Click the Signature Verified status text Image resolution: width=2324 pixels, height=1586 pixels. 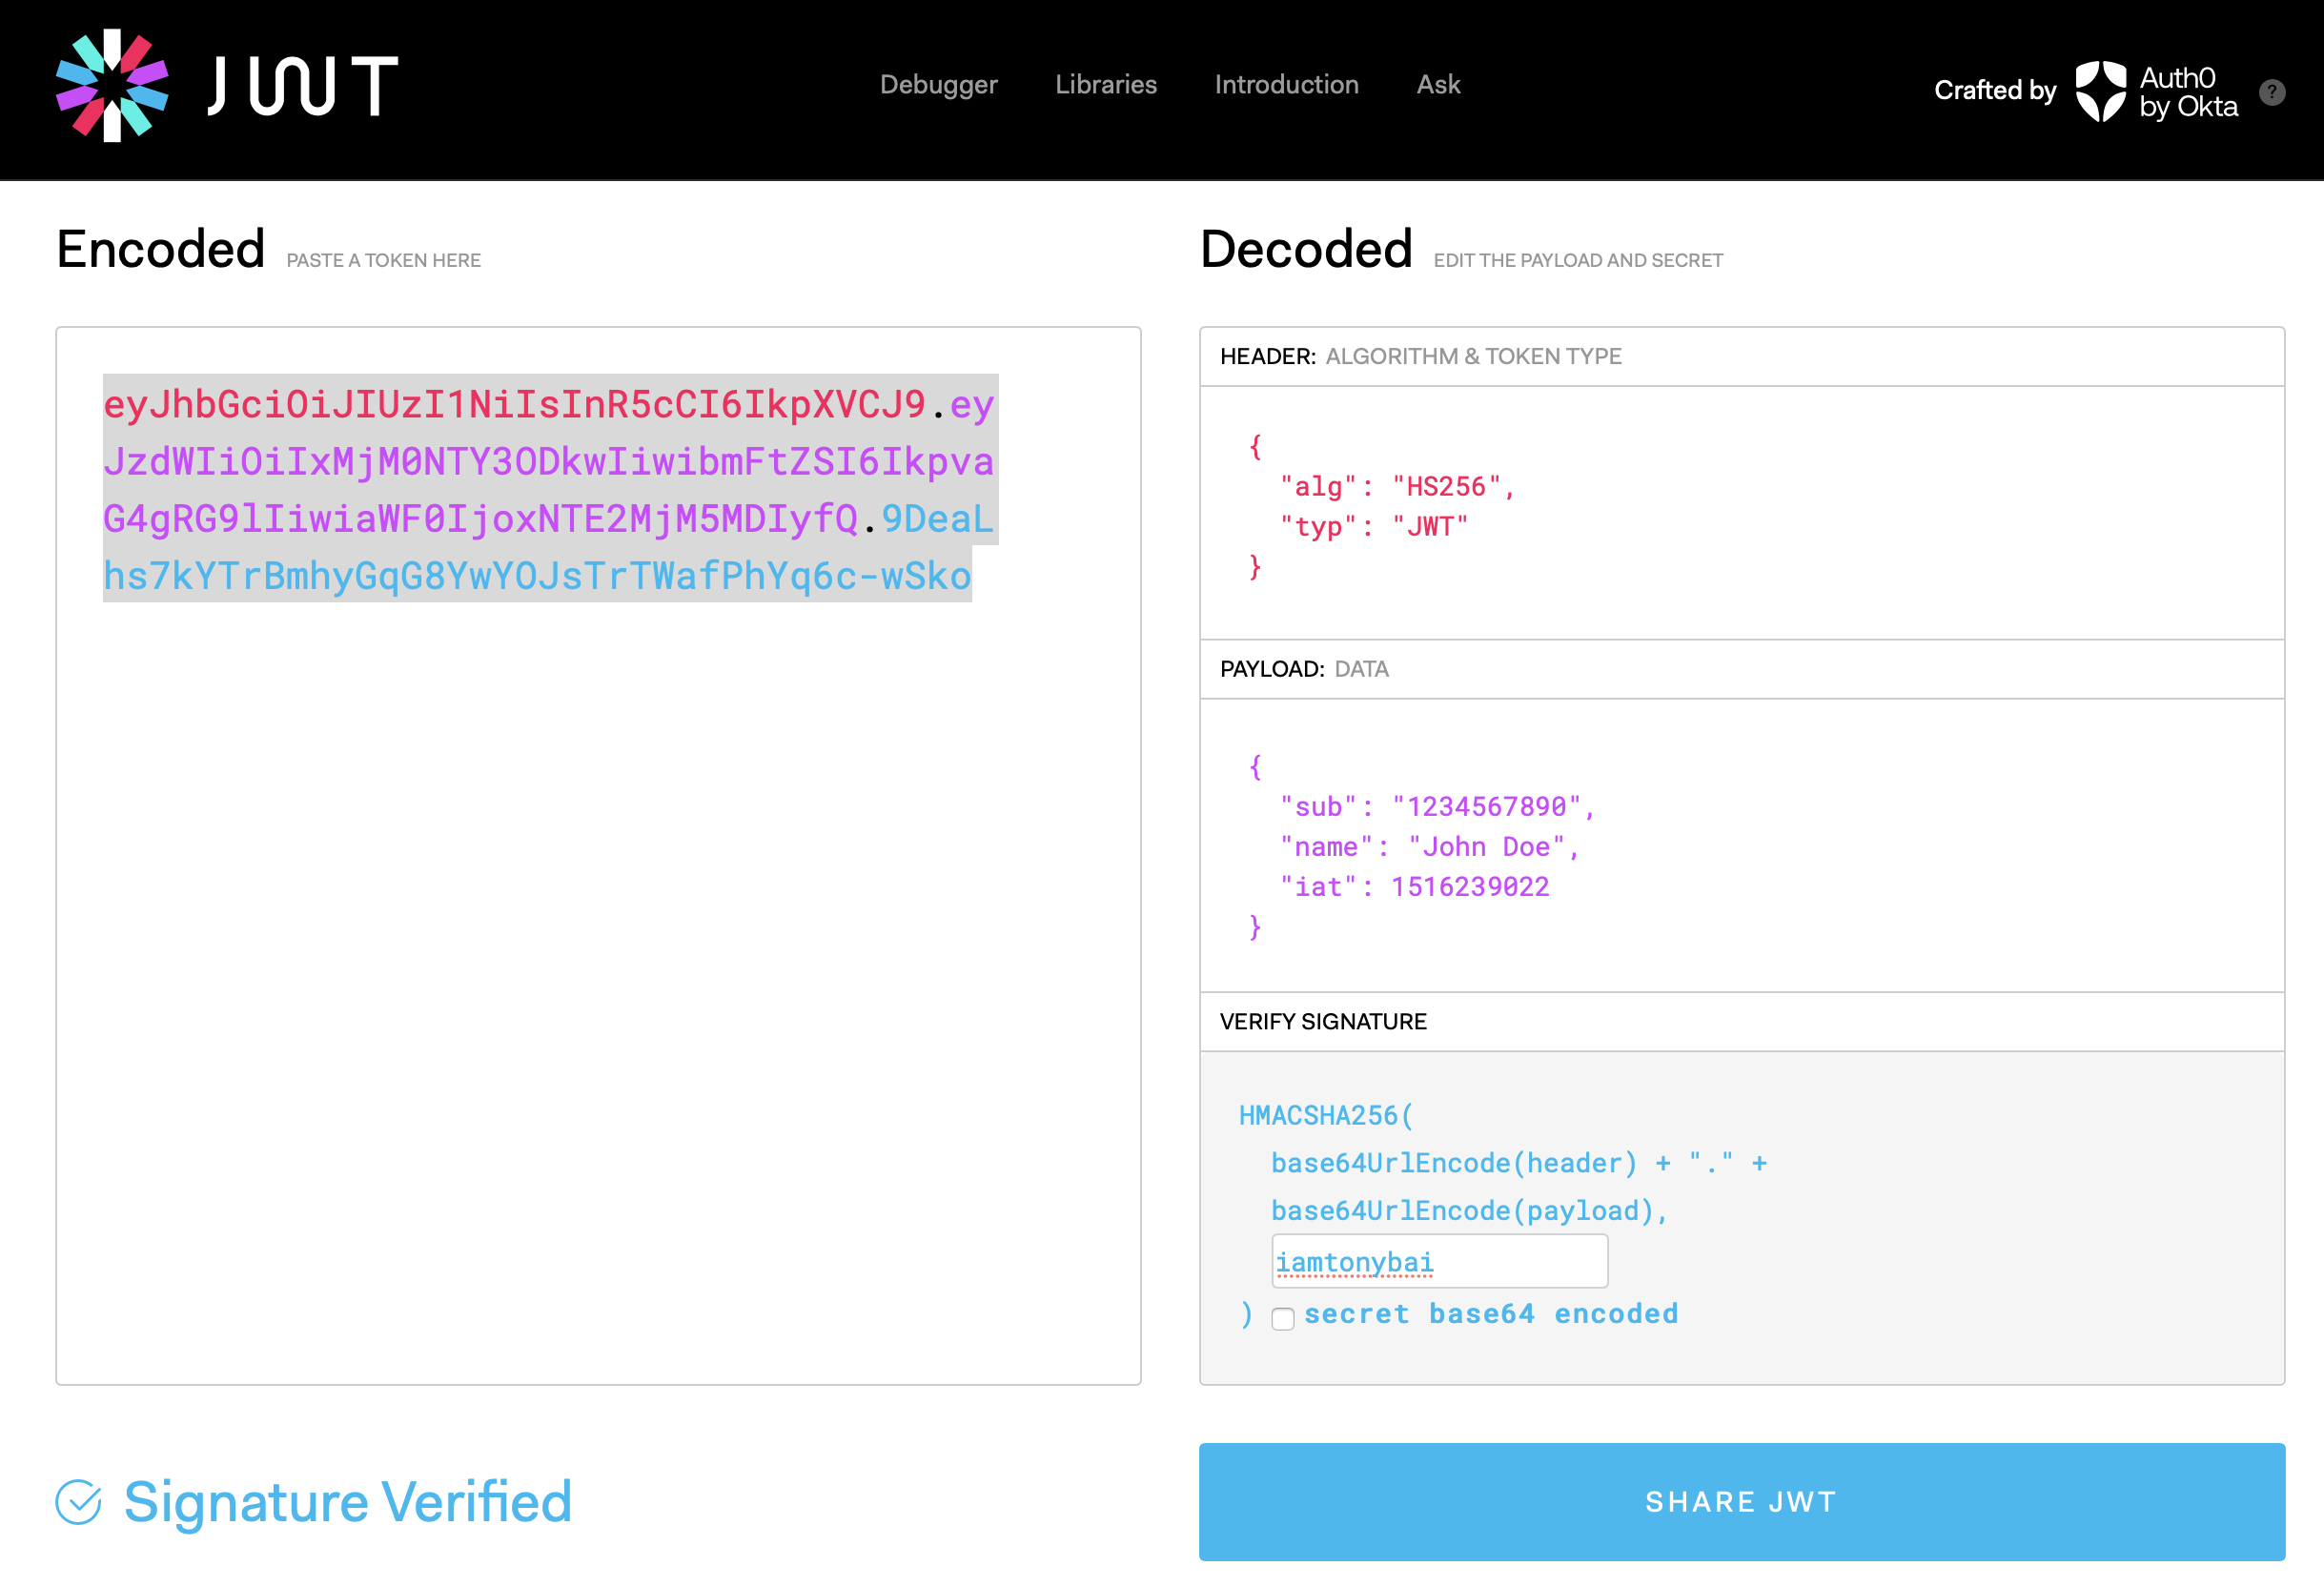(x=347, y=1502)
